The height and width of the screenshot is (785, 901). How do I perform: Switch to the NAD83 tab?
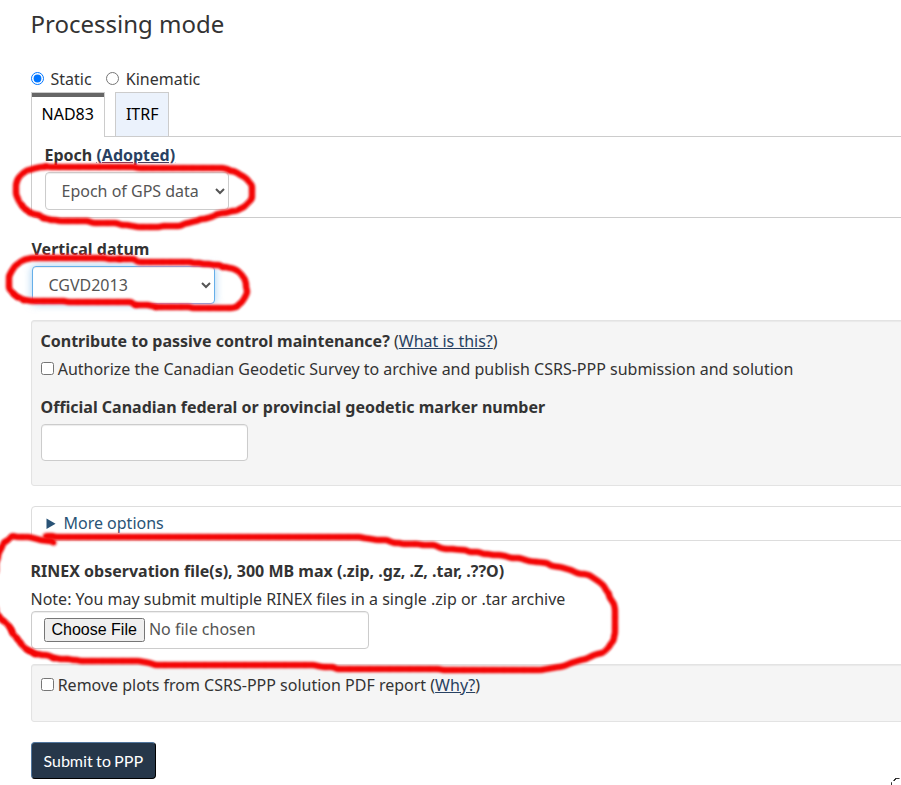tap(68, 114)
